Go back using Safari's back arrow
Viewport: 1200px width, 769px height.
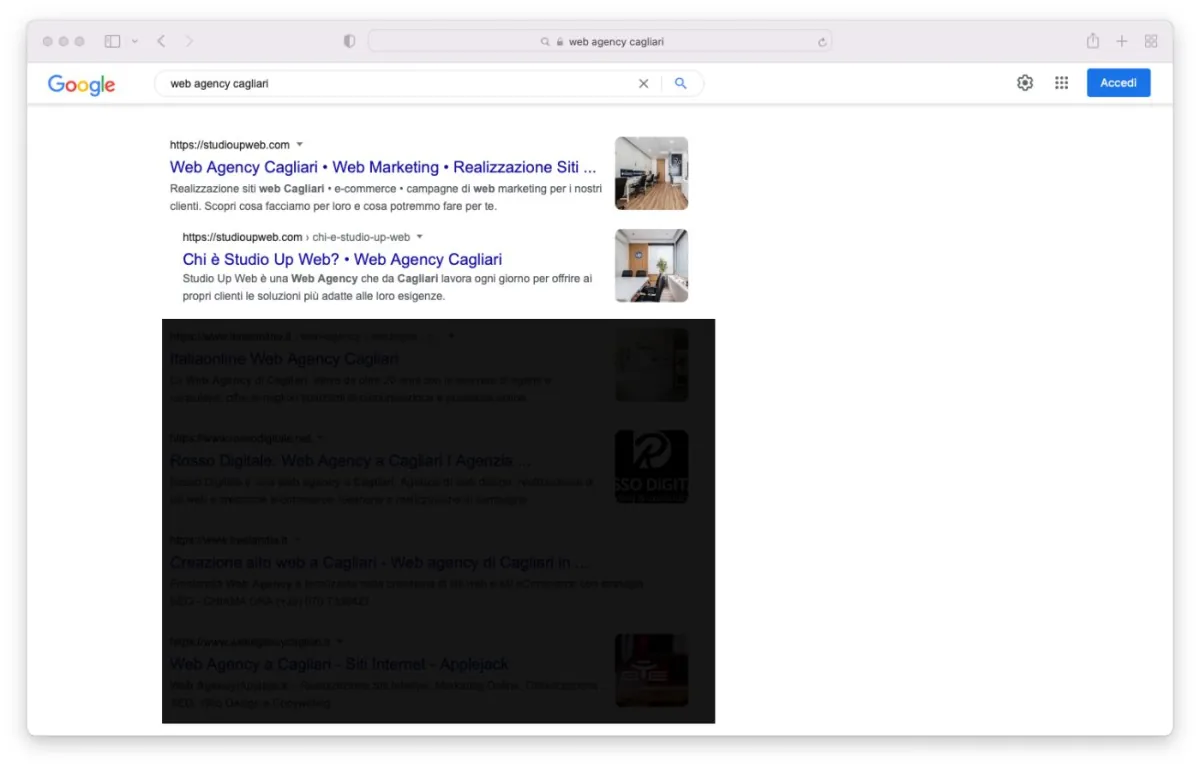coord(161,41)
